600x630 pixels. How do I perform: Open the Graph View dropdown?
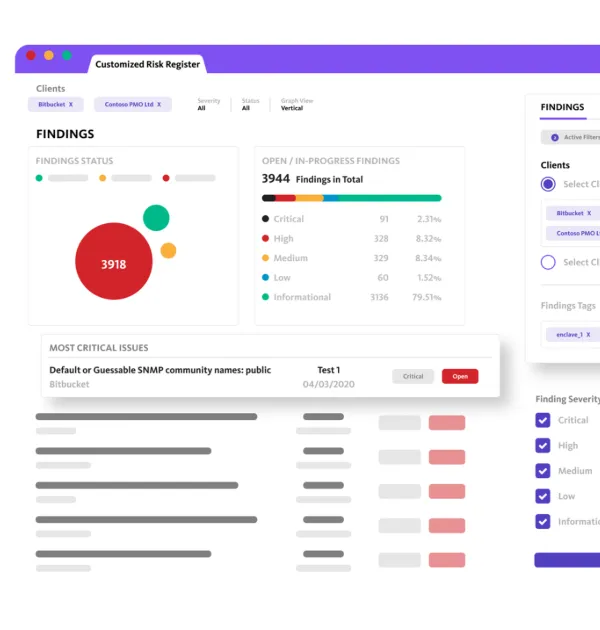pyautogui.click(x=297, y=104)
